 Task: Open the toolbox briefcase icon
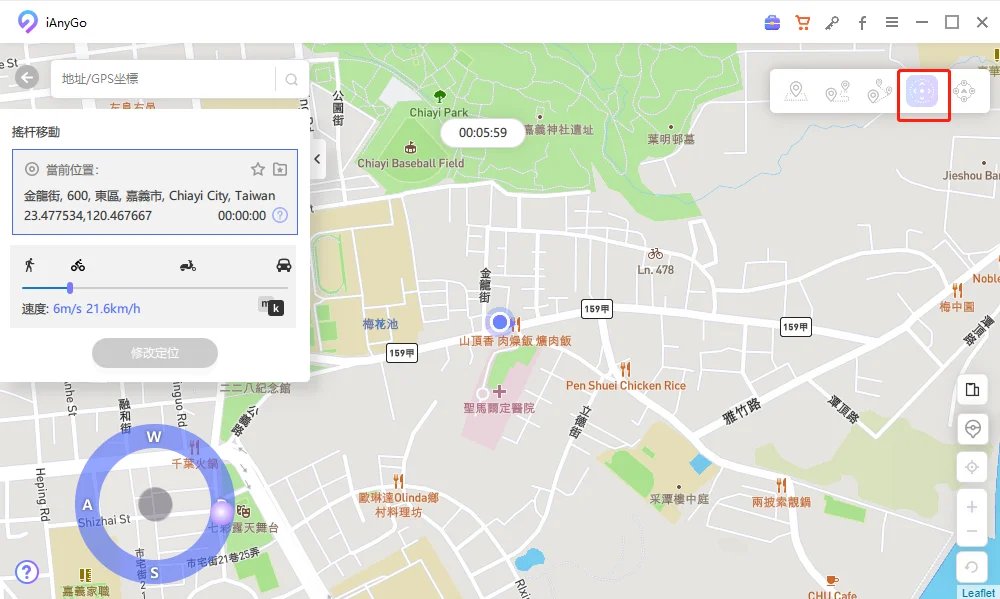772,22
